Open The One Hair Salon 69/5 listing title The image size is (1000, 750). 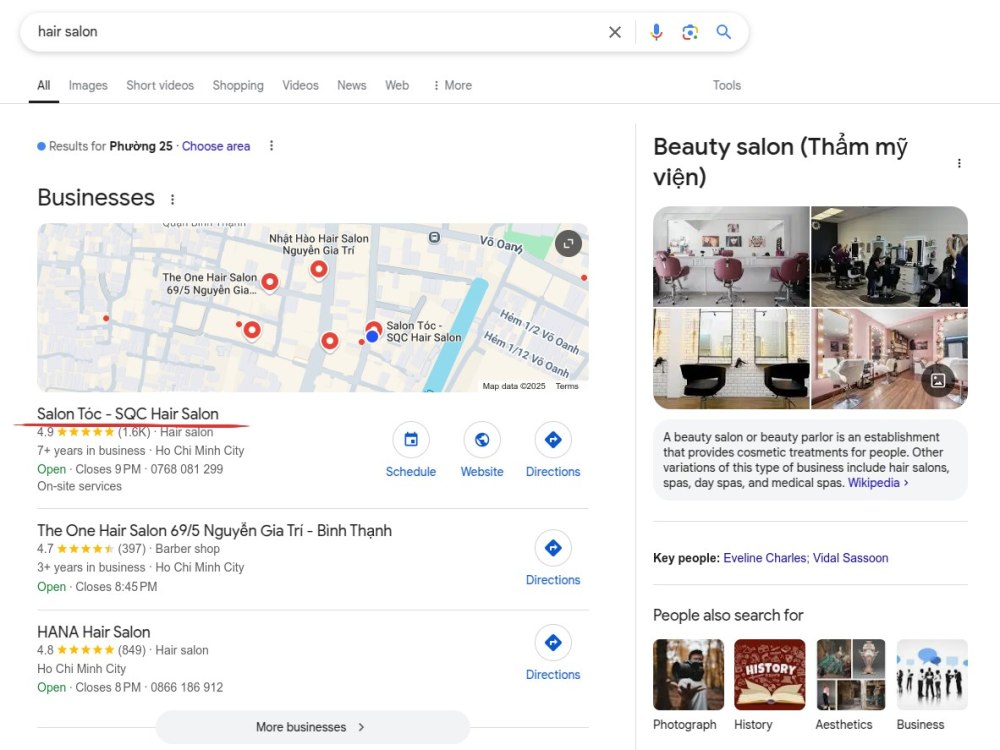(x=214, y=531)
